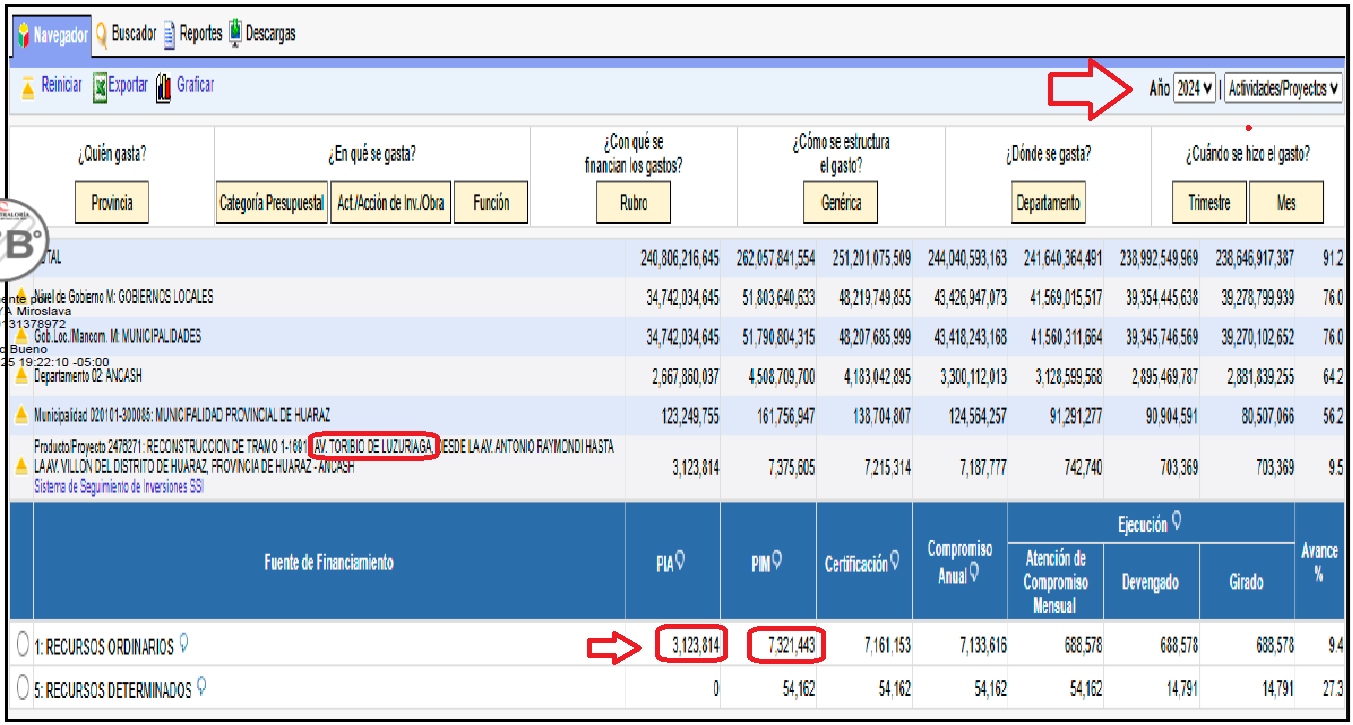The height and width of the screenshot is (725, 1353).
Task: Click the Avance % column header
Action: pyautogui.click(x=1319, y=562)
